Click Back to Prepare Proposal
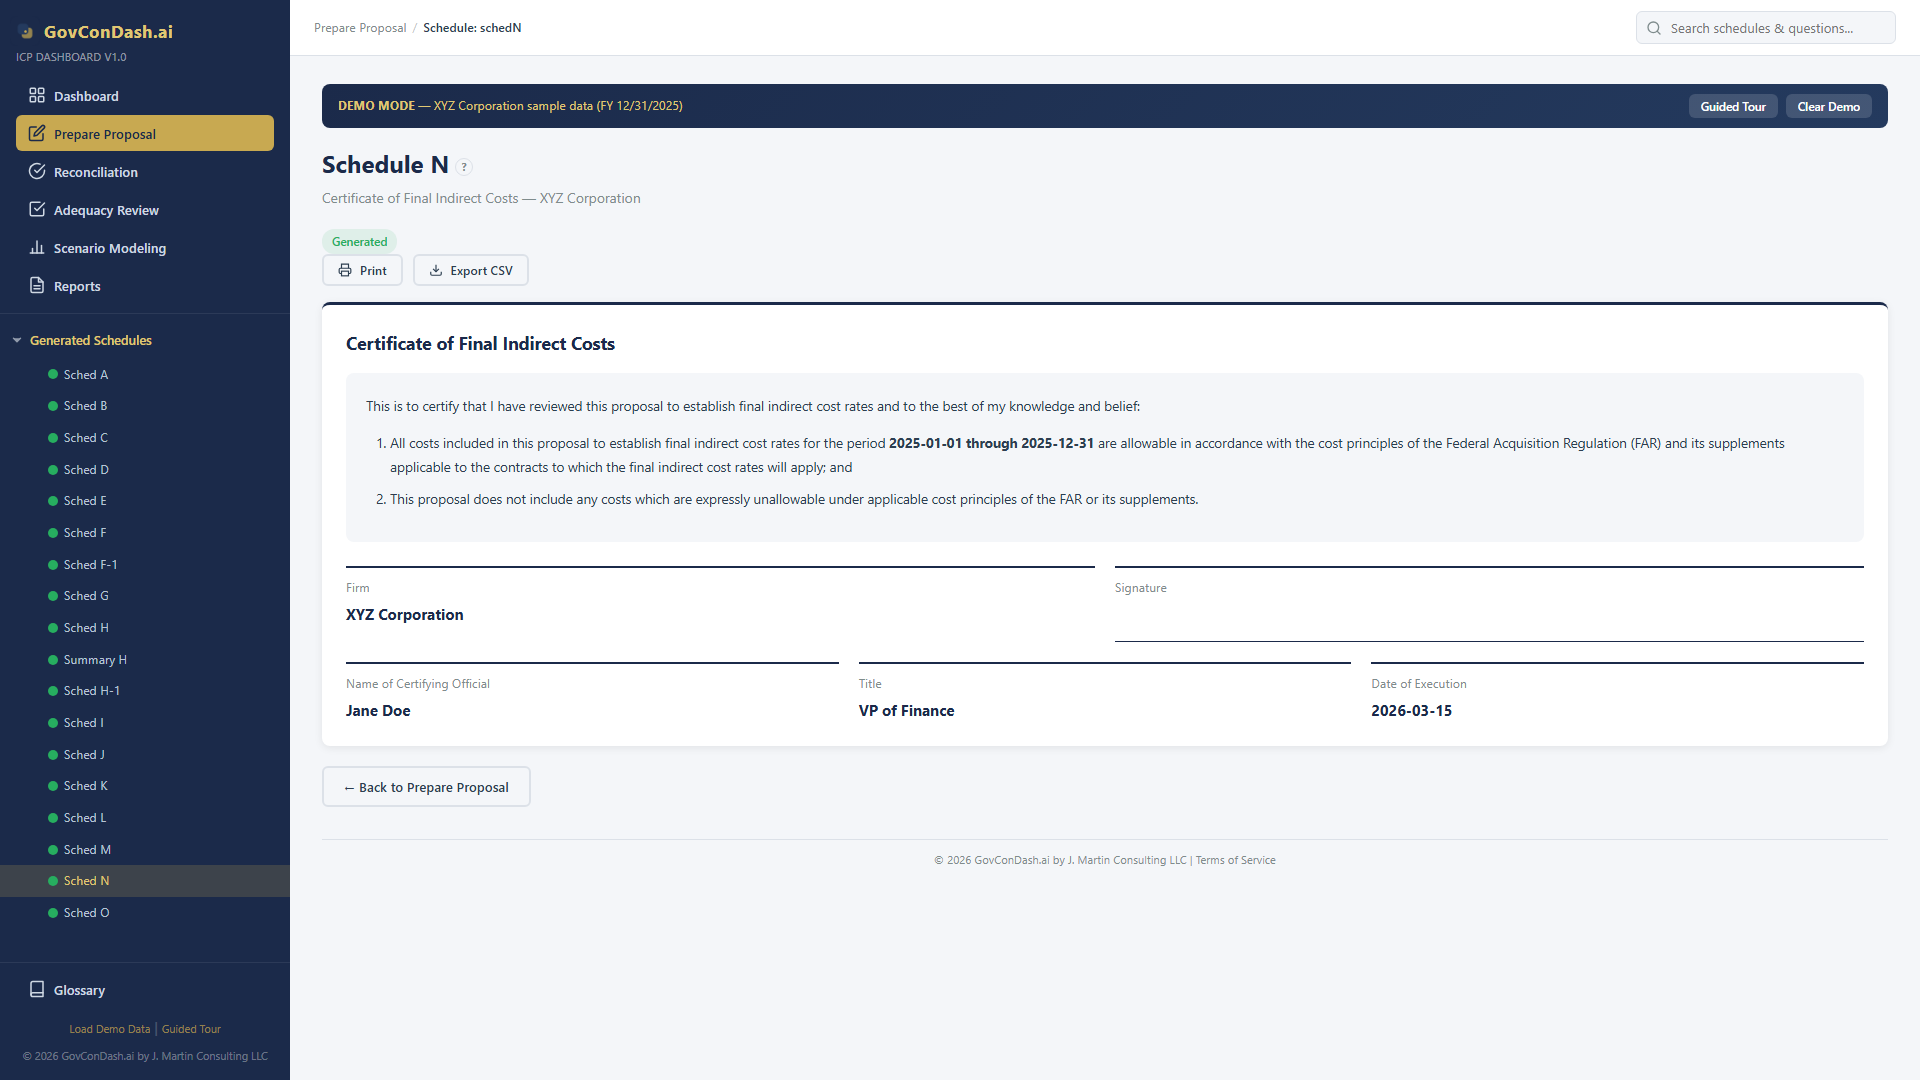Screen dimensions: 1920x1080 [x=426, y=788]
